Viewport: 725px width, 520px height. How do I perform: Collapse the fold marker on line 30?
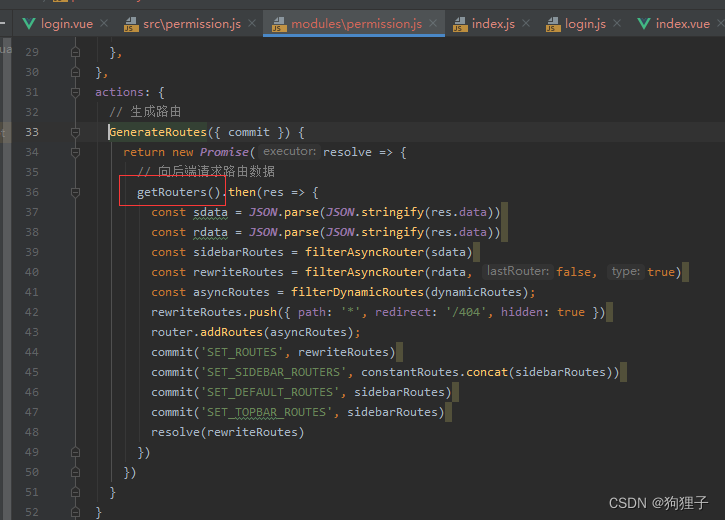pos(75,72)
